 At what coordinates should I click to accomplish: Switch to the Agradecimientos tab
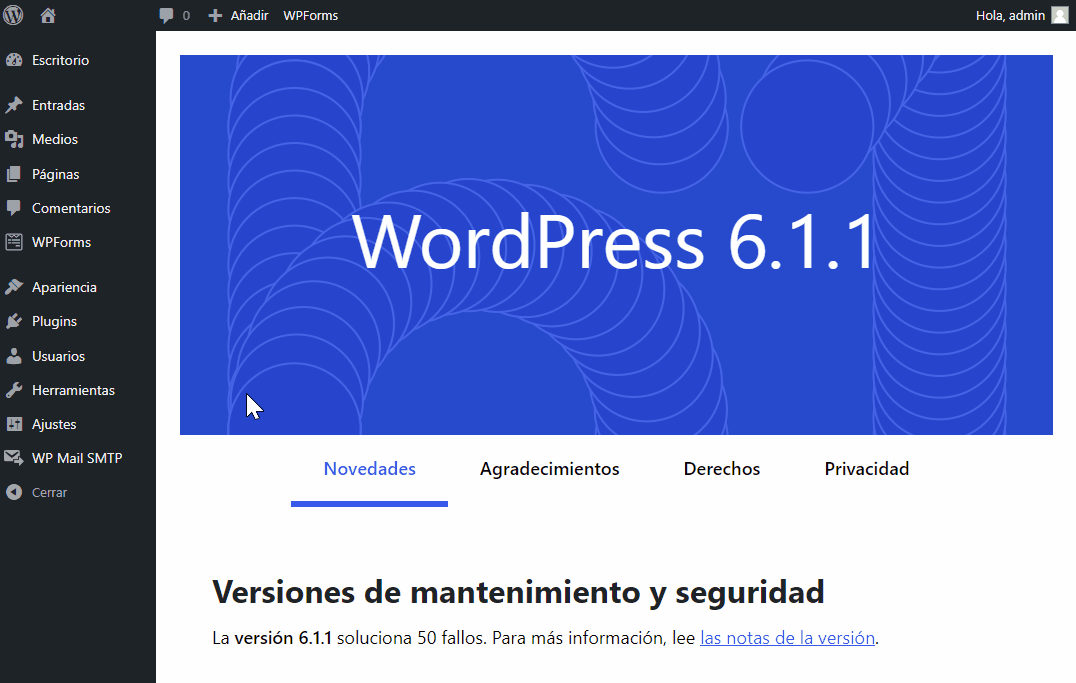(x=549, y=469)
